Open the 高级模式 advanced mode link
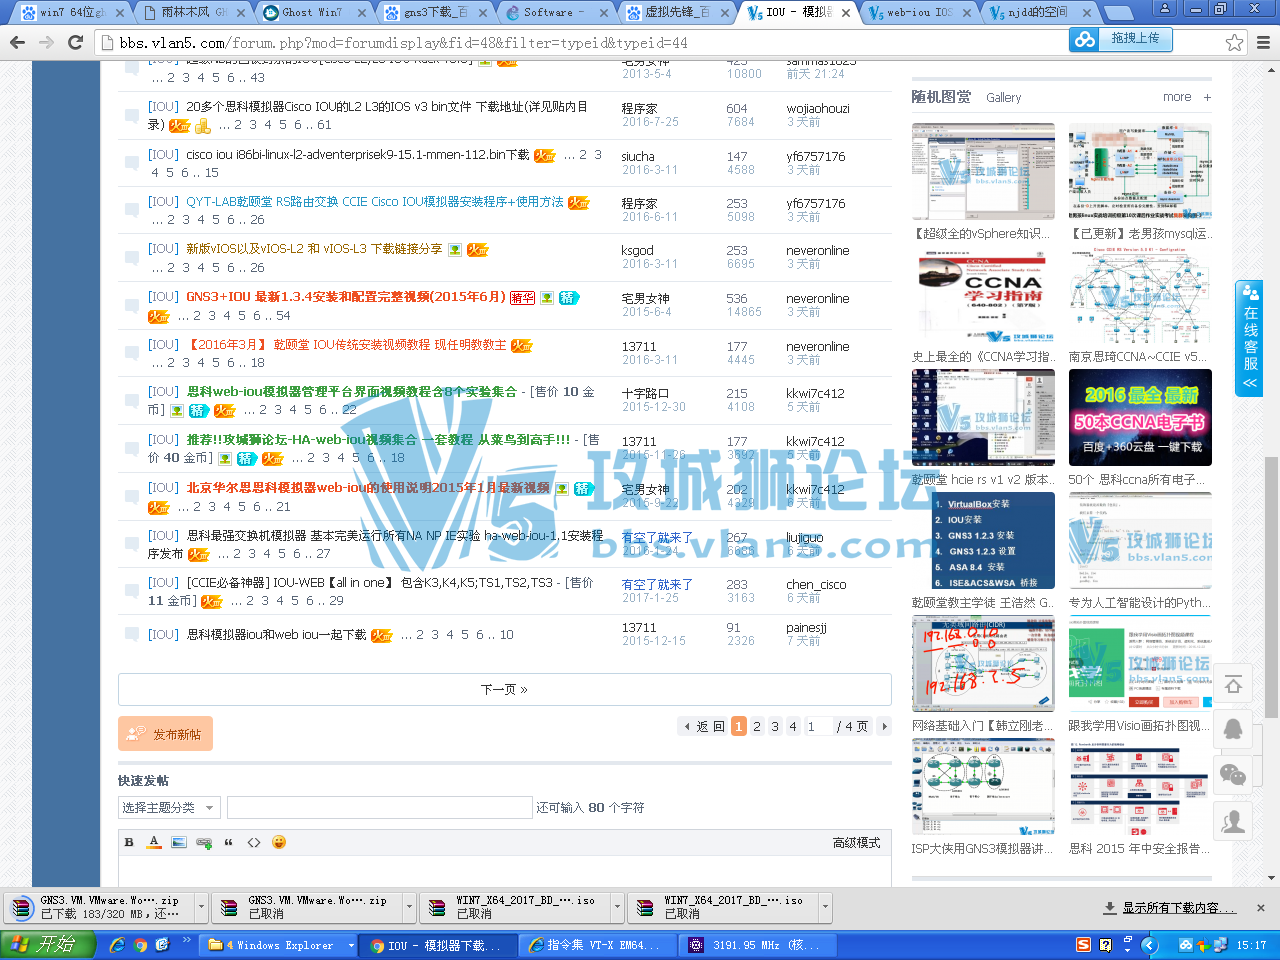 pyautogui.click(x=856, y=843)
